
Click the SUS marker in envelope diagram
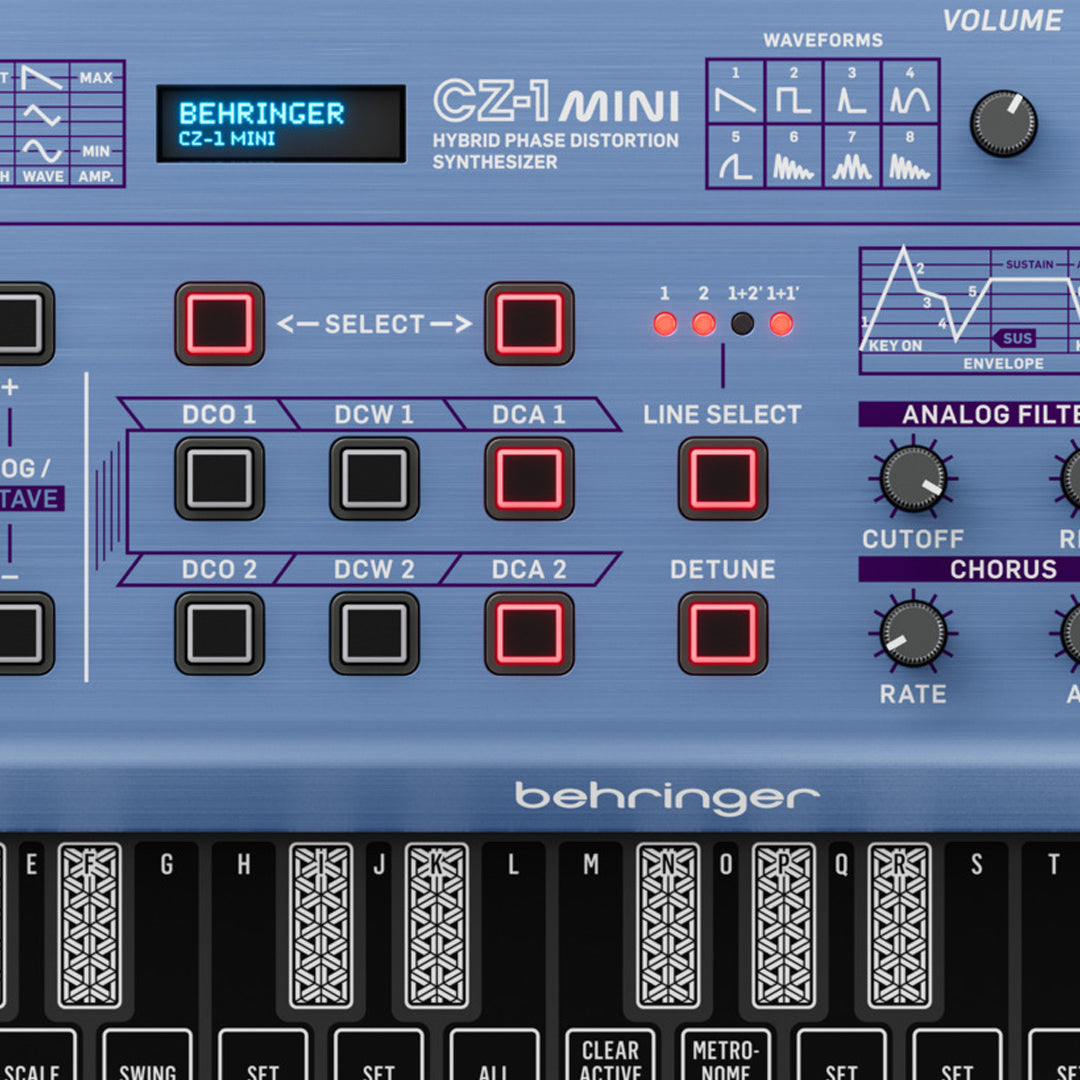pos(1014,338)
